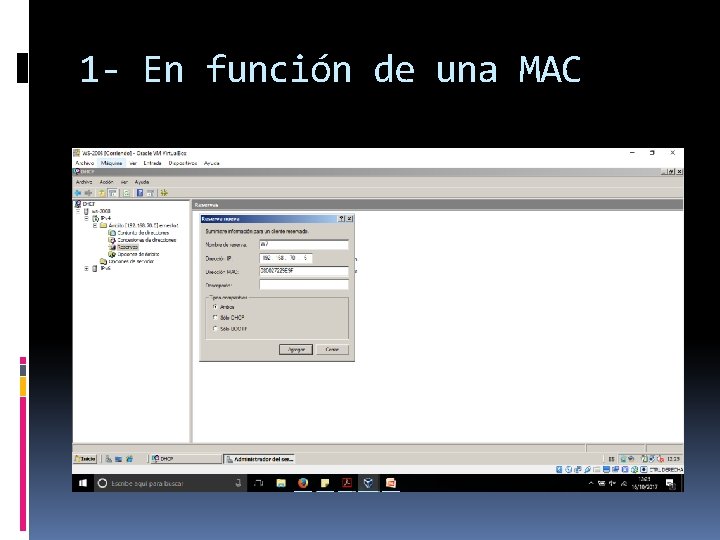Viewport: 720px width, 540px height.
Task: Open VirtualBox Archivo menu
Action: [84, 163]
